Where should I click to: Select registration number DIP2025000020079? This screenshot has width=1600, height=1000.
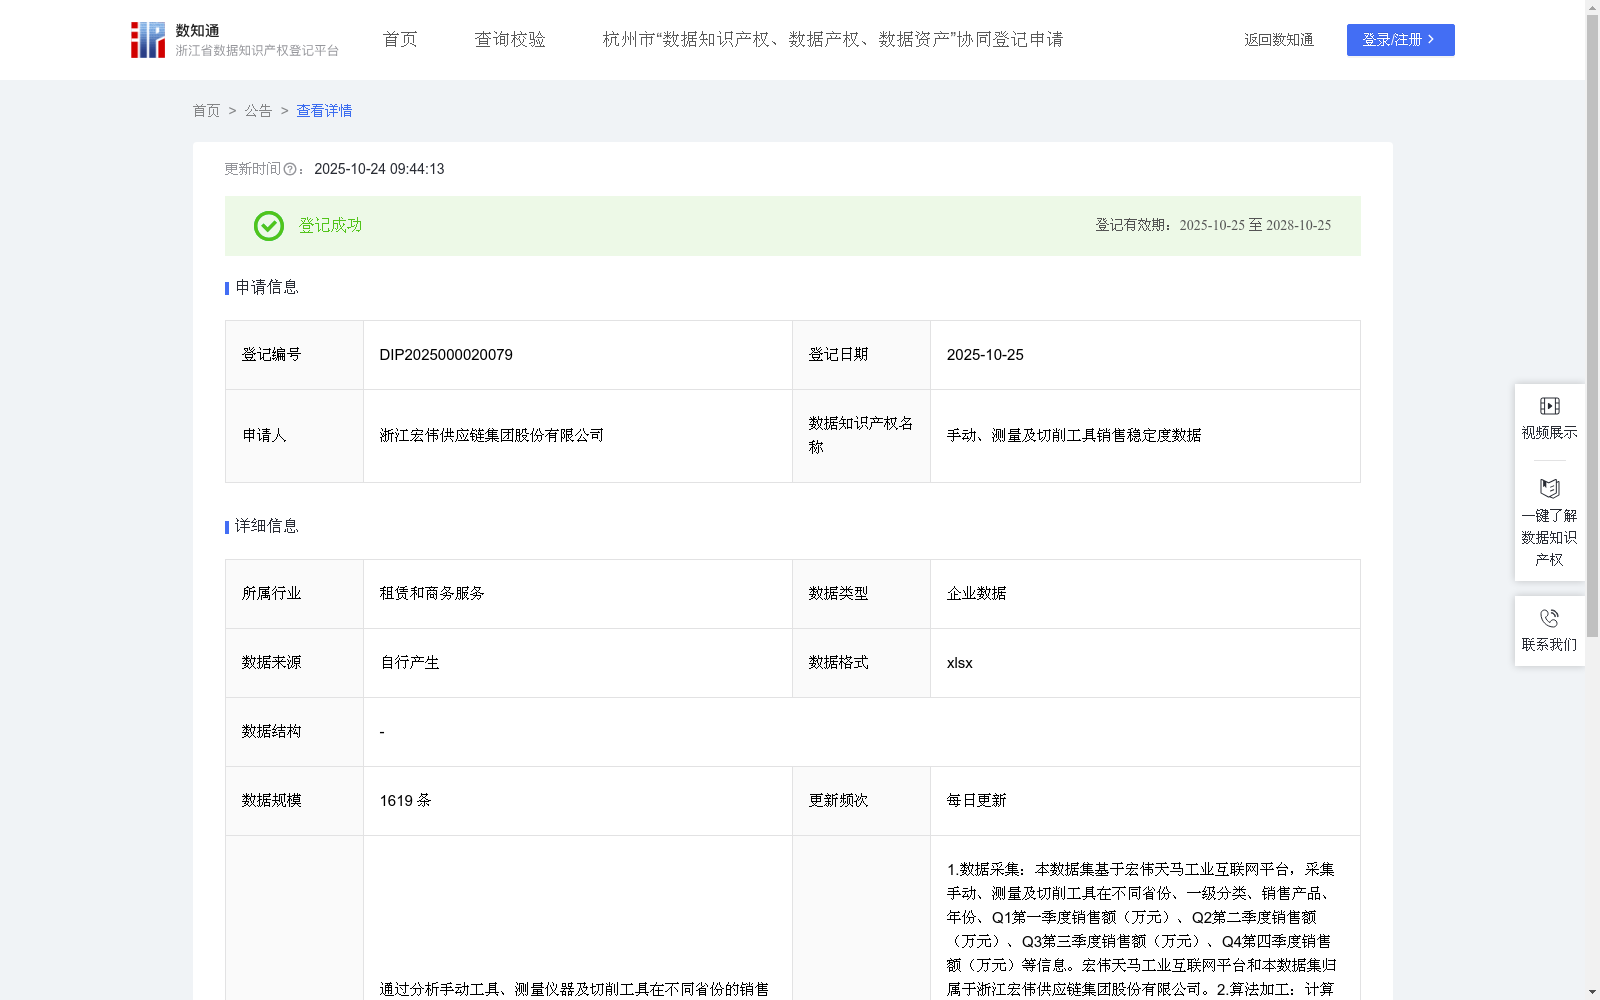tap(445, 355)
